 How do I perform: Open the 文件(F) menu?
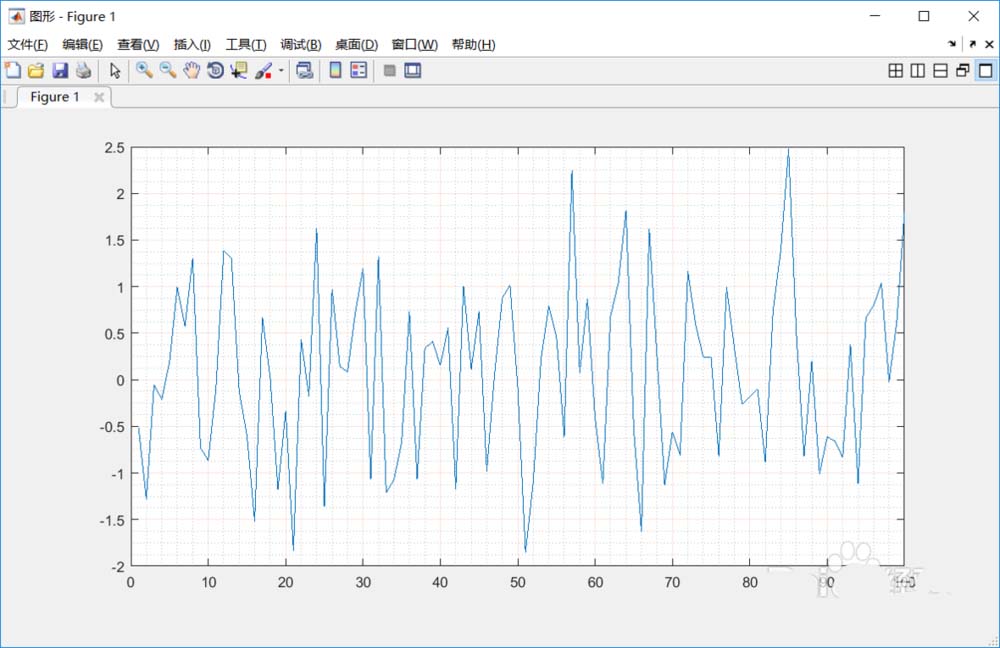point(27,45)
